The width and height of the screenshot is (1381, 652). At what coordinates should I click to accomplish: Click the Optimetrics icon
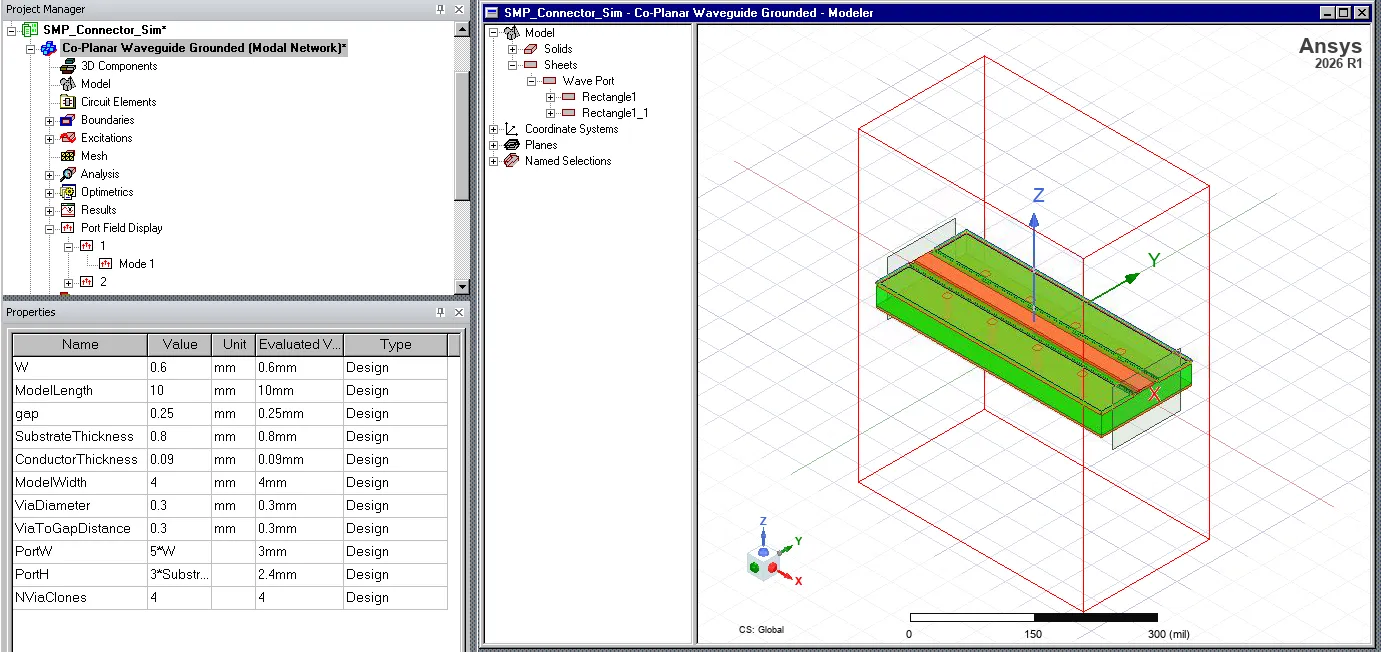tap(68, 192)
